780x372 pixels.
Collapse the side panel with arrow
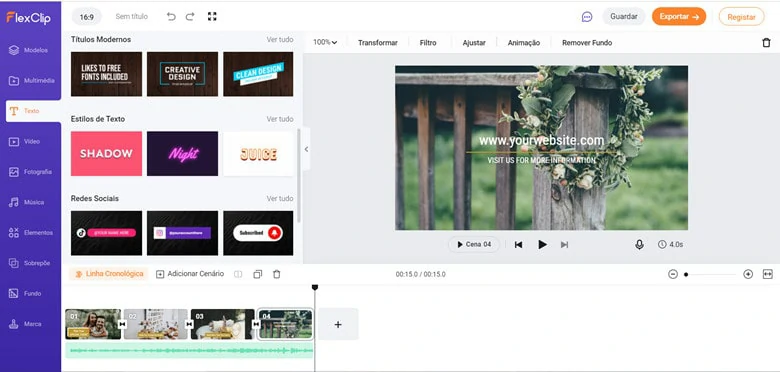(306, 149)
